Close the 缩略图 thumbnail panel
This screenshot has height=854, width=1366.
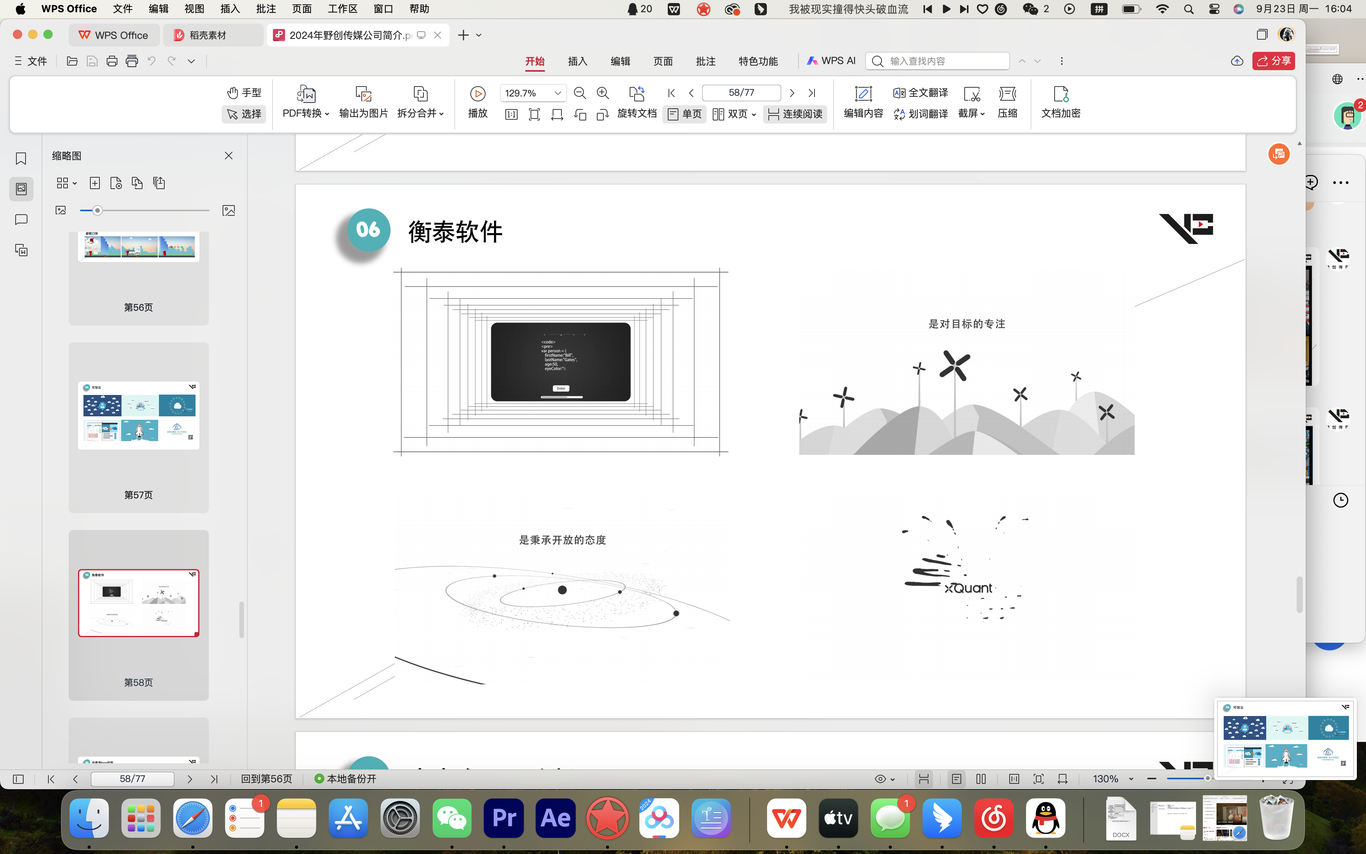229,156
